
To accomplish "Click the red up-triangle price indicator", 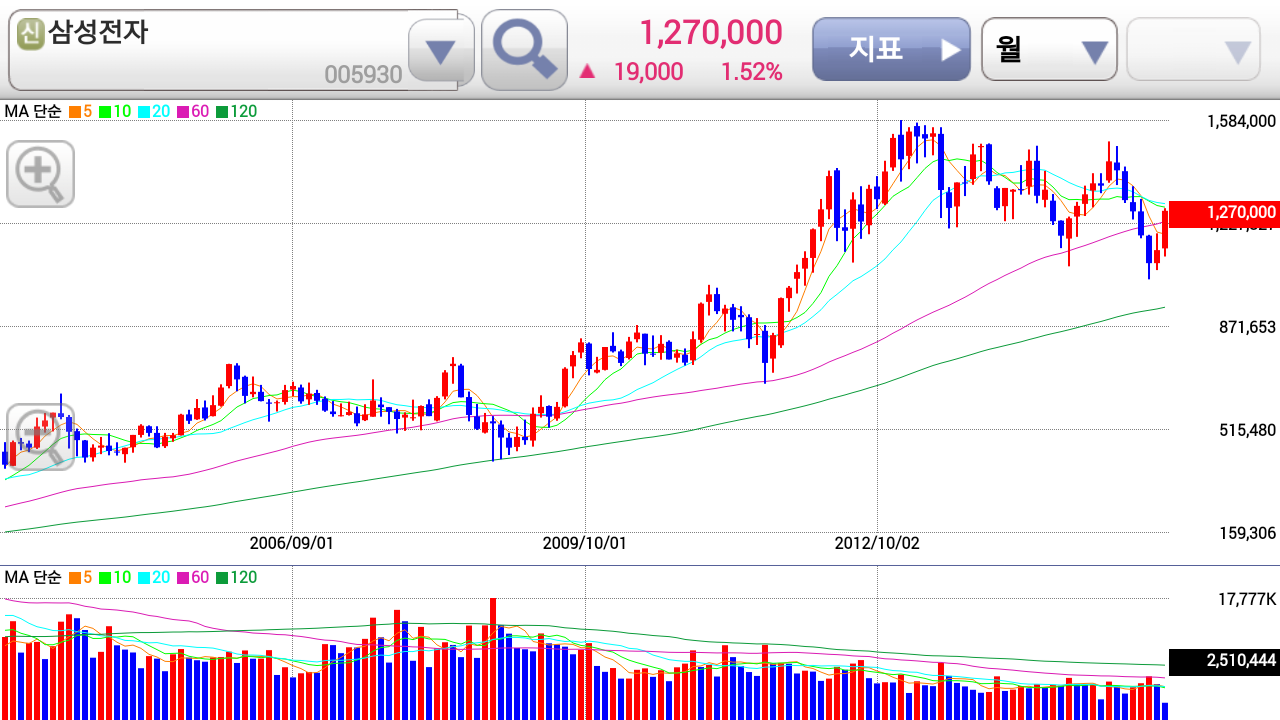I will coord(588,72).
